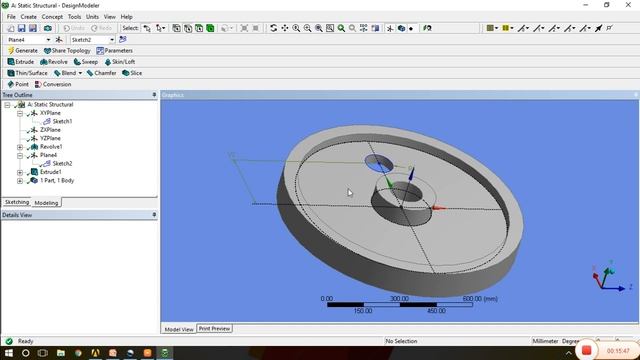Image resolution: width=640 pixels, height=360 pixels.
Task: Select the Revolve tool
Action: [54, 62]
